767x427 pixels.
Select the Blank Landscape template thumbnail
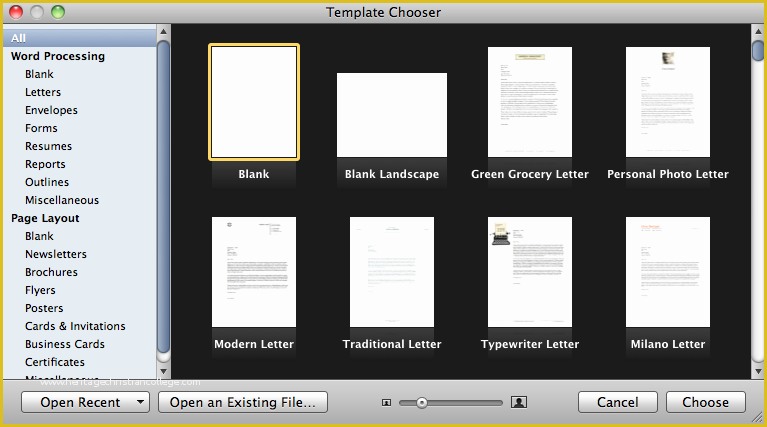tap(392, 115)
